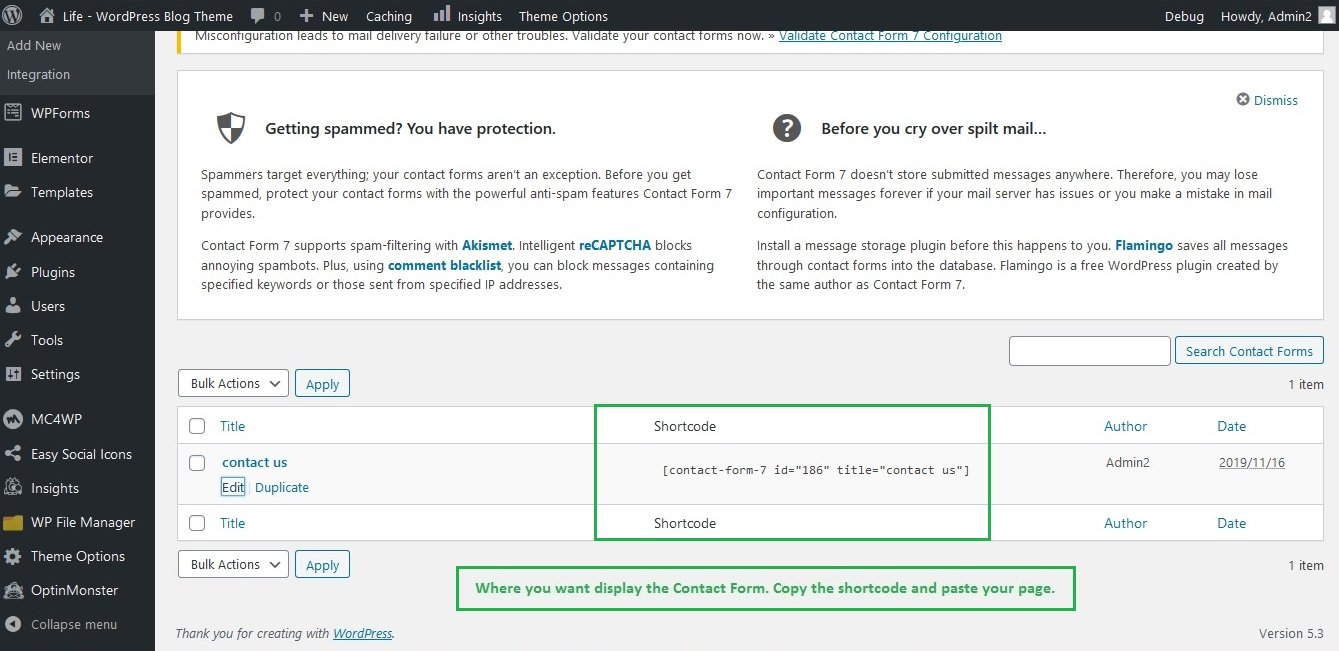The image size is (1339, 651).
Task: Click the Appearance brush icon
Action: (x=13, y=237)
